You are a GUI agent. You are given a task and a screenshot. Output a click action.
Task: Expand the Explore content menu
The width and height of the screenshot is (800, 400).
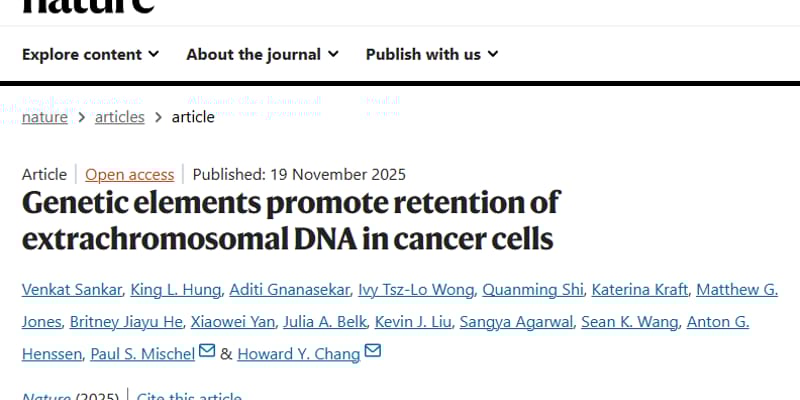pos(90,54)
